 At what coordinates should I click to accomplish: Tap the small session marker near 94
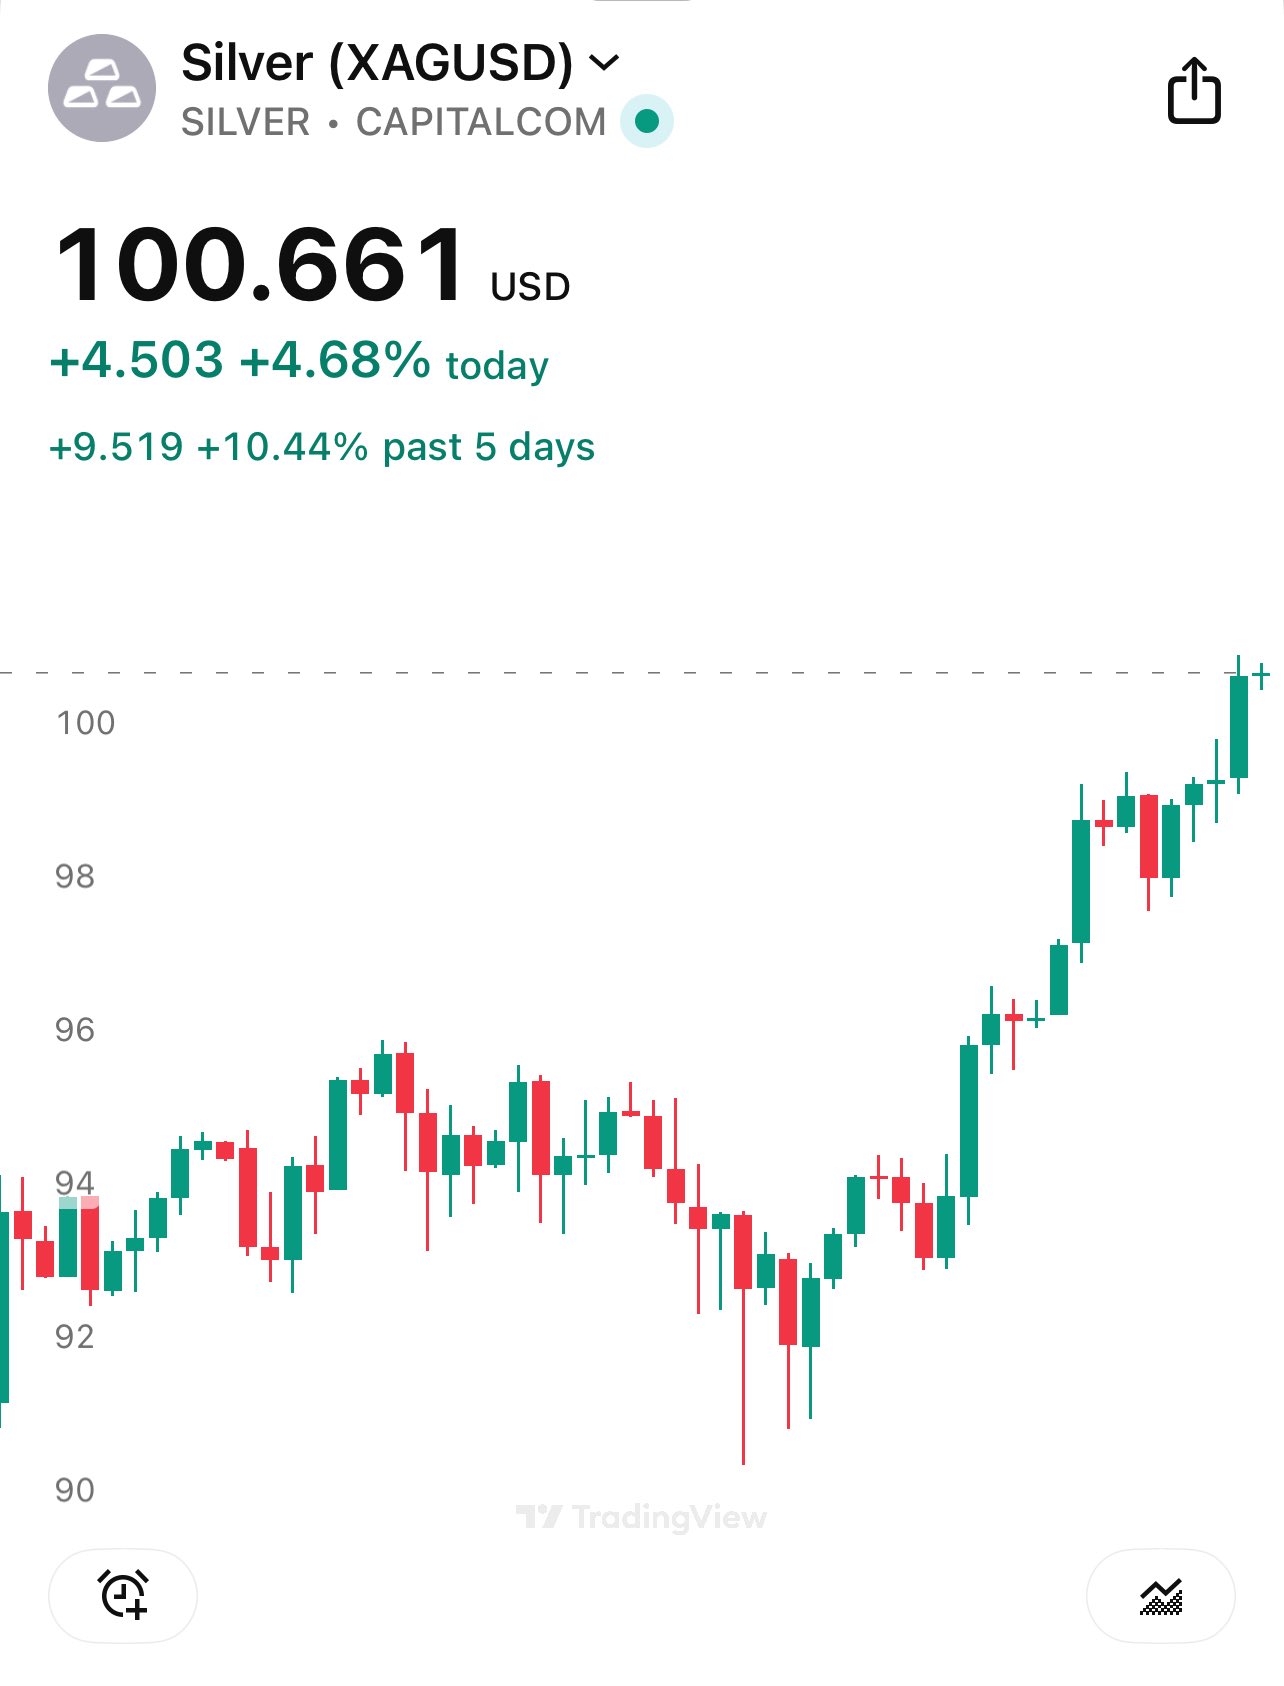click(x=79, y=1202)
